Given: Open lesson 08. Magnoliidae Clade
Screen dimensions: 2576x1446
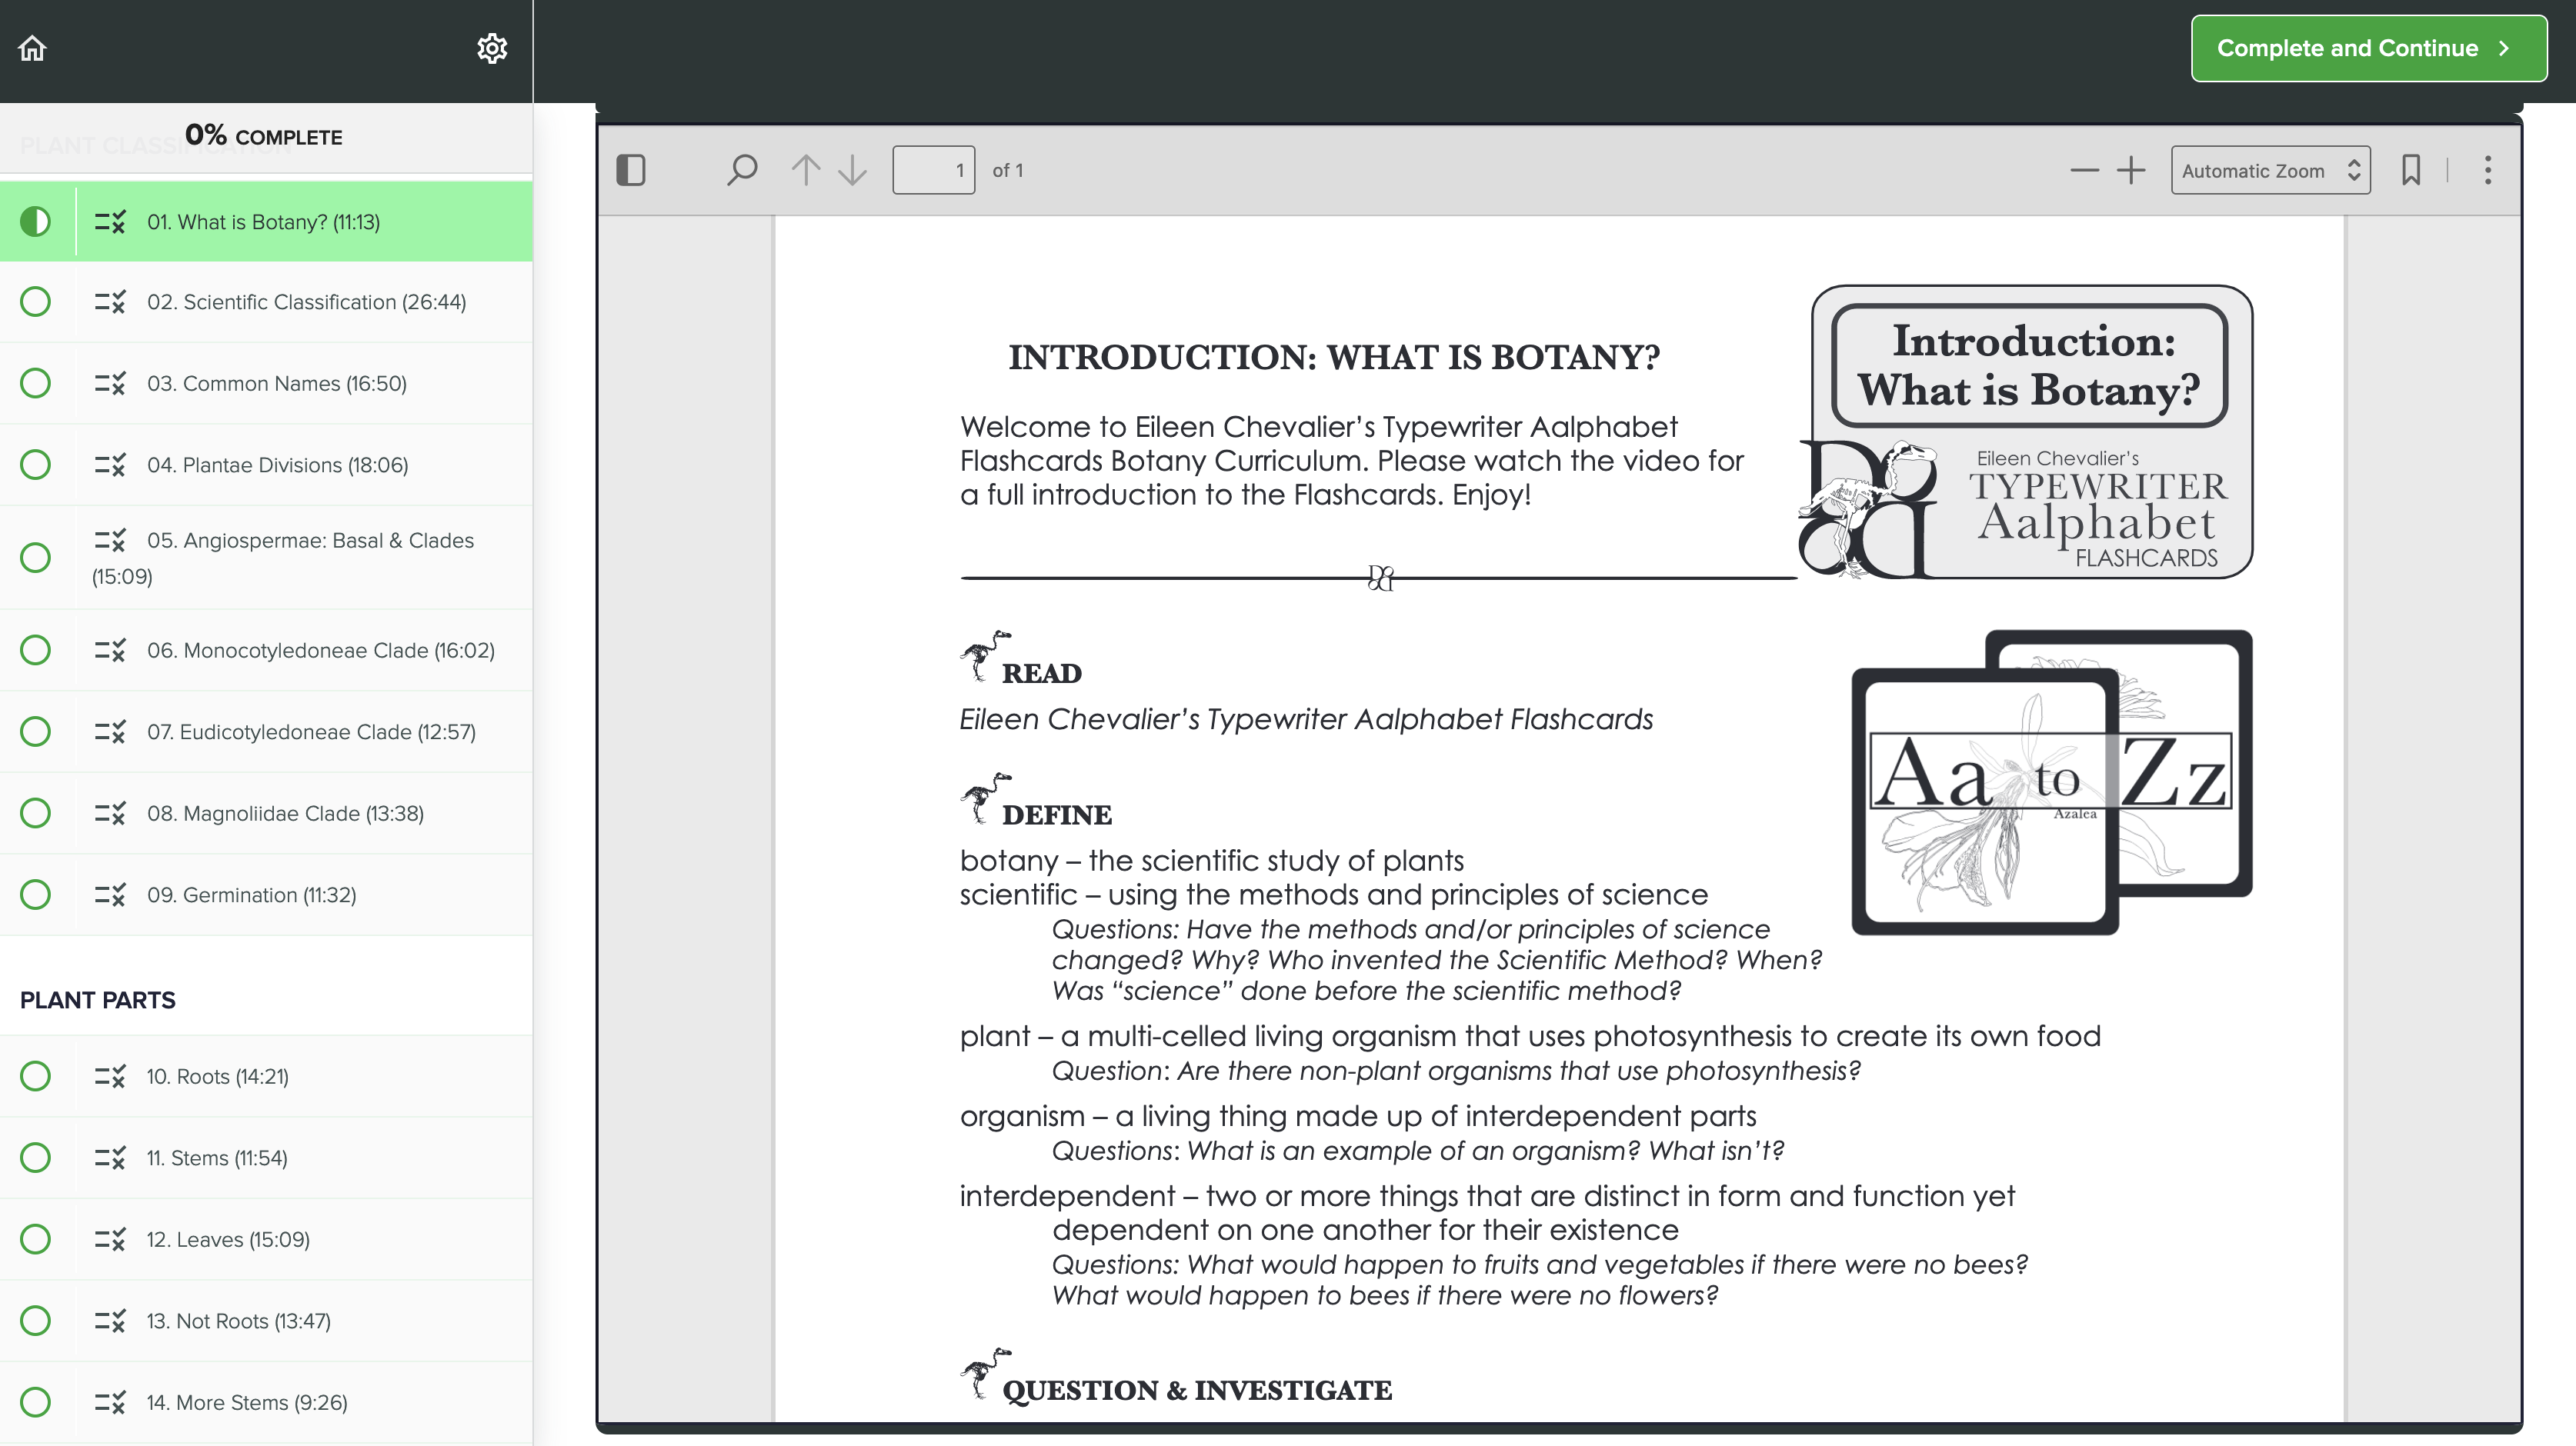Looking at the screenshot, I should [266, 813].
